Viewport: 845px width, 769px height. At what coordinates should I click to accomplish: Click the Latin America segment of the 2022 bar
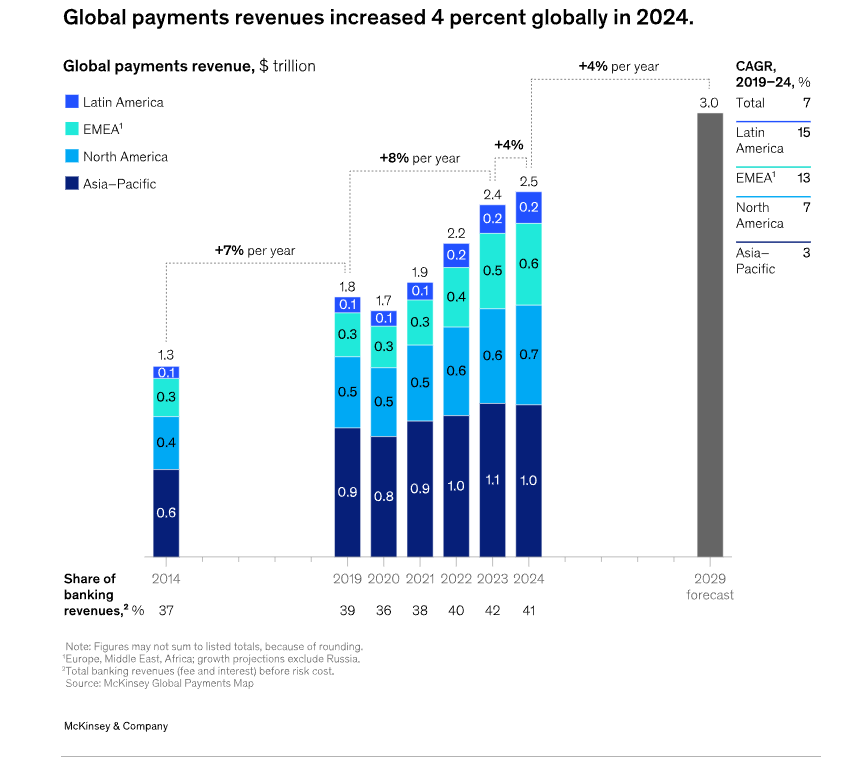click(456, 255)
